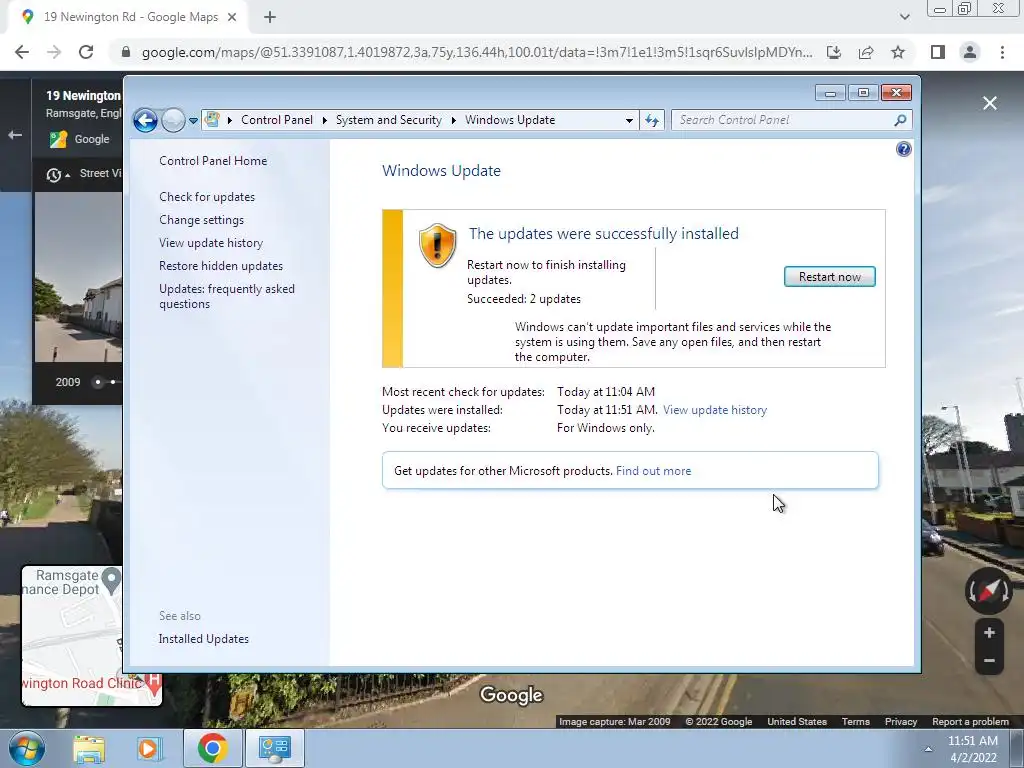Open Updates: frequently asked questions
Image resolution: width=1024 pixels, height=768 pixels.
[x=227, y=296]
